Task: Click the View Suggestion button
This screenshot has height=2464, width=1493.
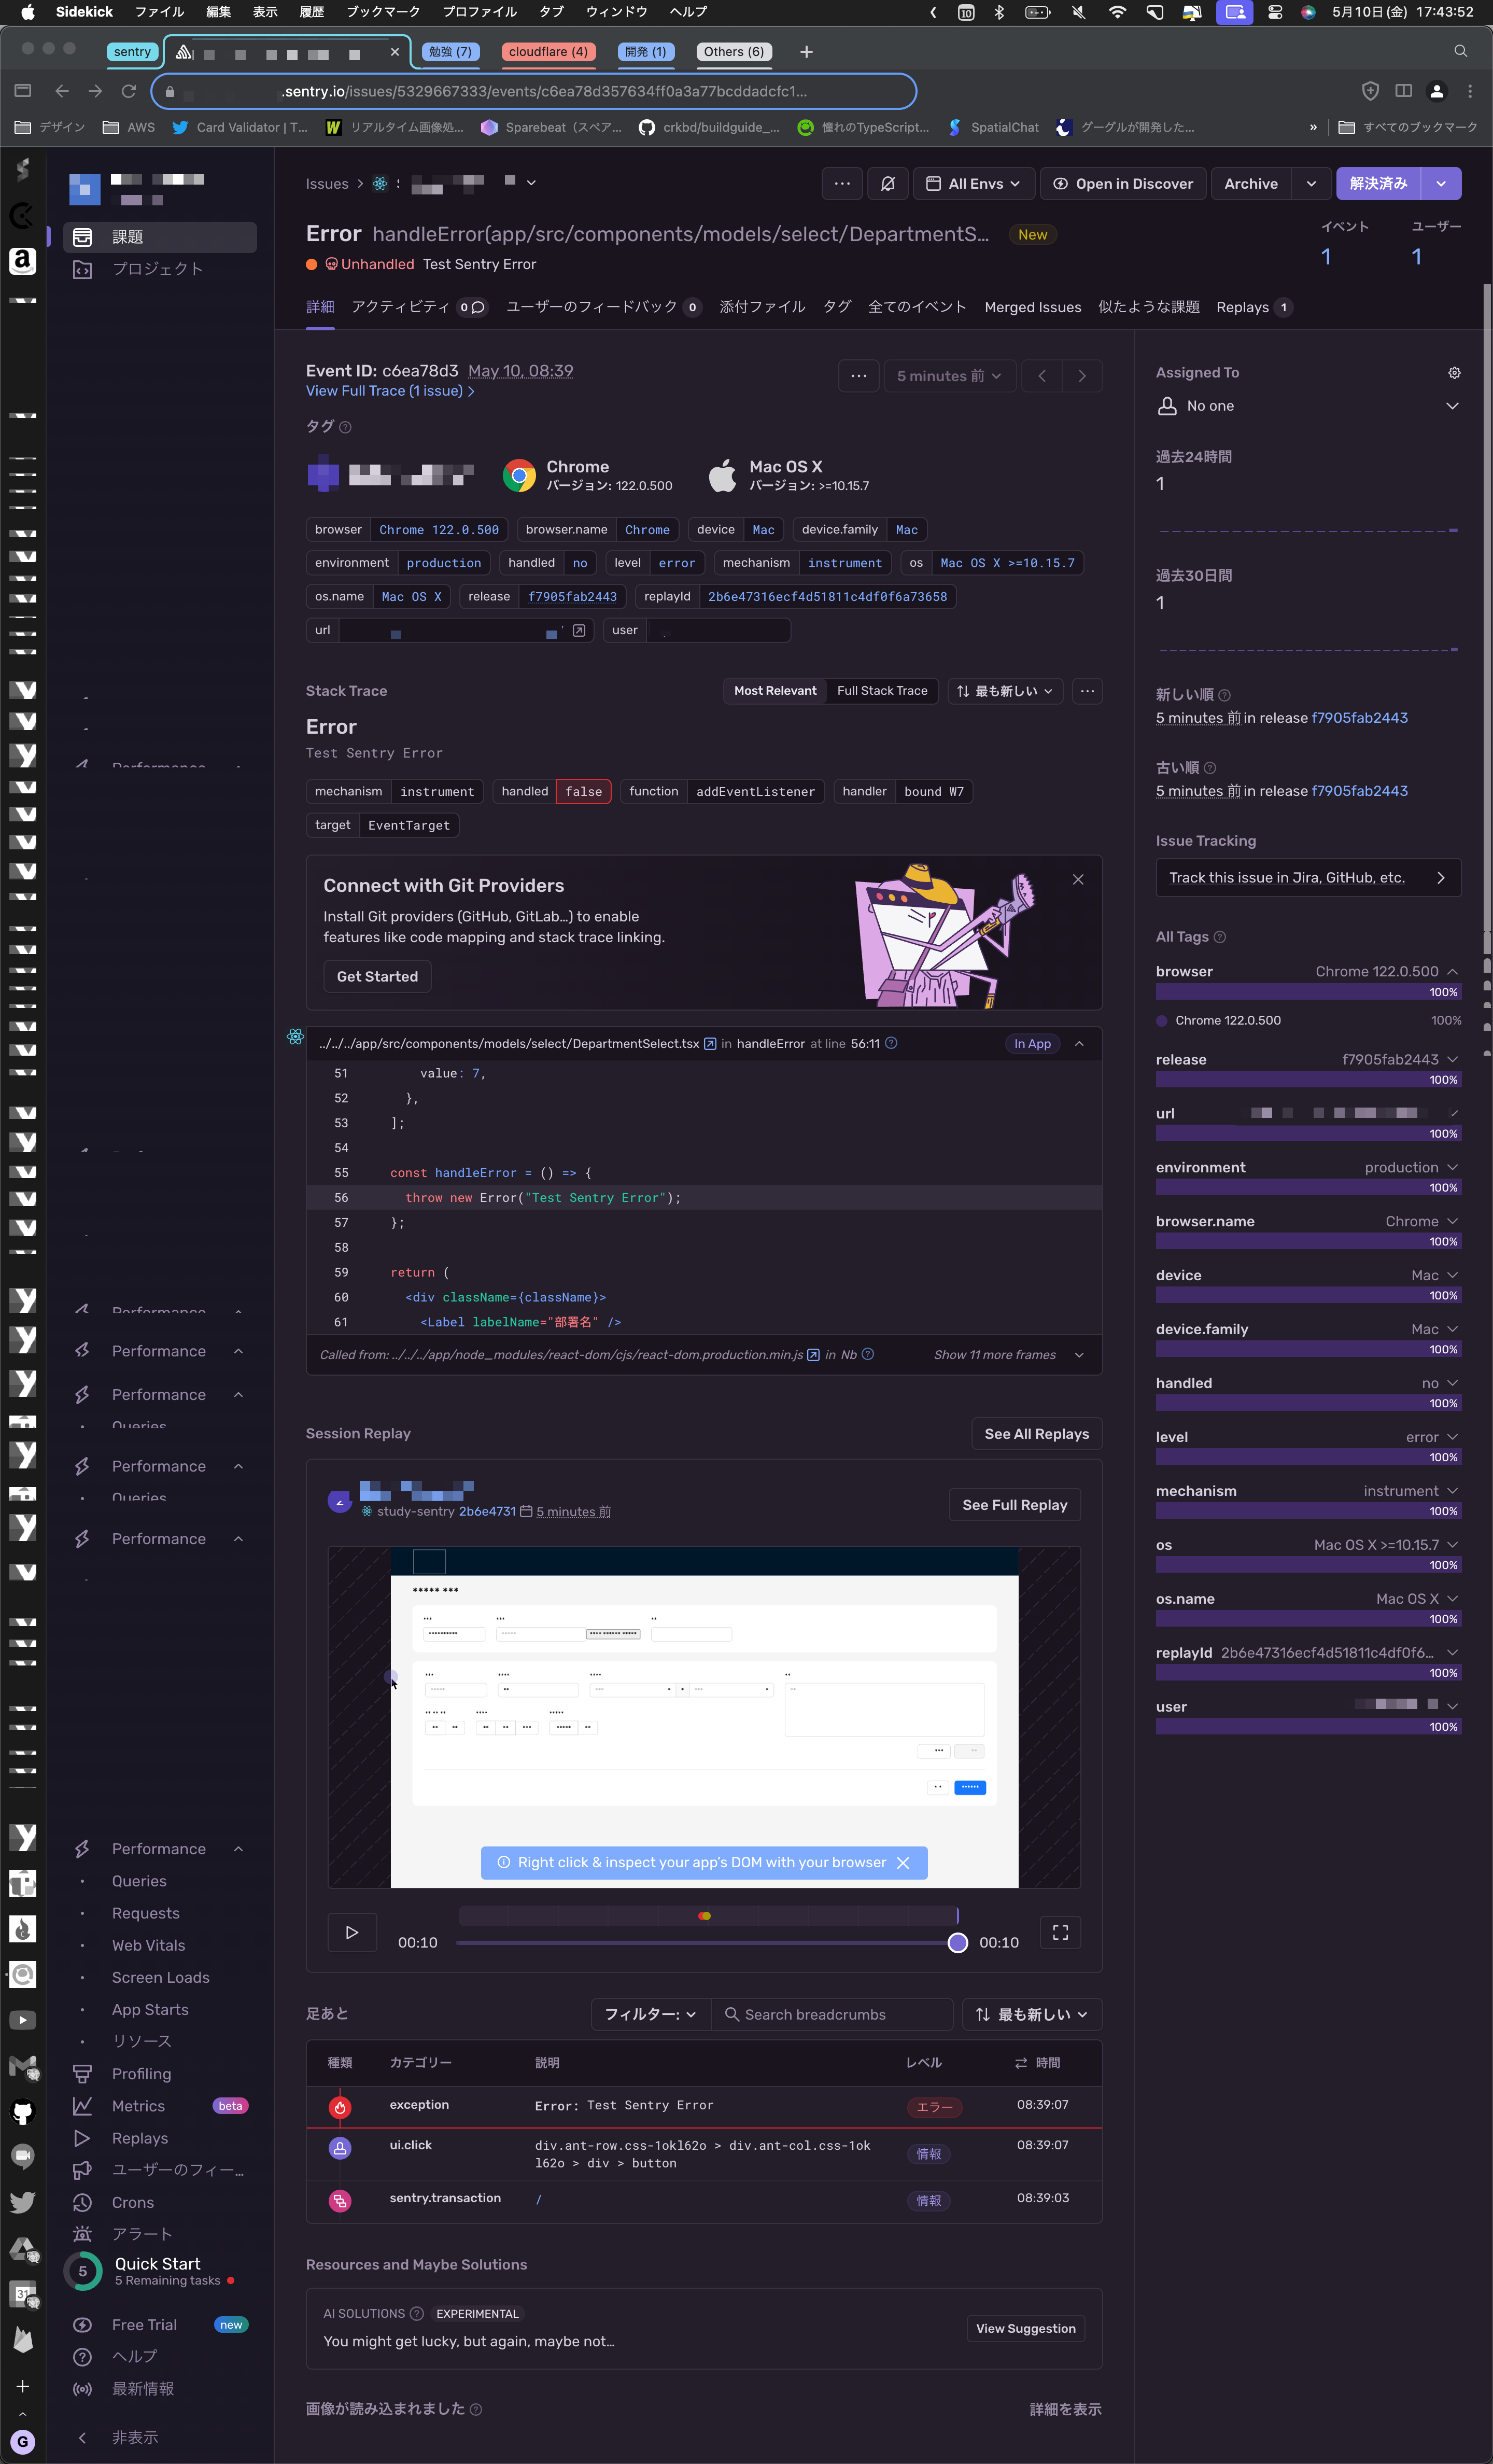Action: (1026, 2328)
